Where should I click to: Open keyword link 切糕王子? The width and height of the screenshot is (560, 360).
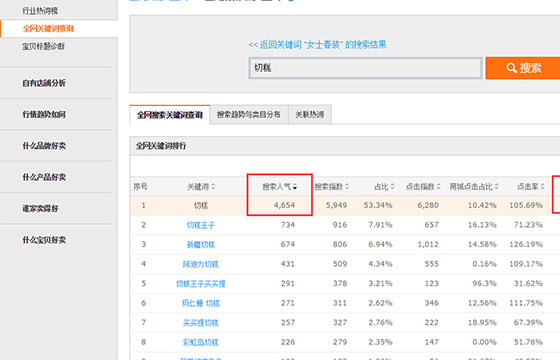tap(201, 225)
